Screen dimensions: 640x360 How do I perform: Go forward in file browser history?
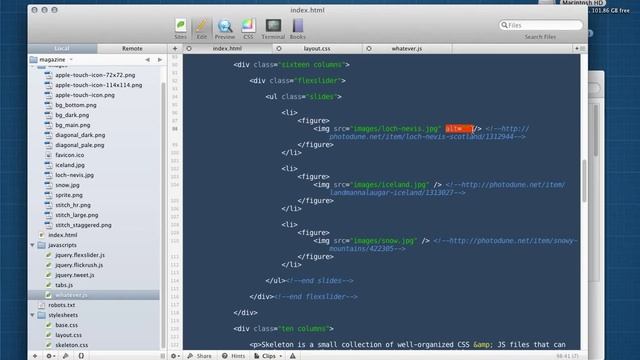coord(160,60)
